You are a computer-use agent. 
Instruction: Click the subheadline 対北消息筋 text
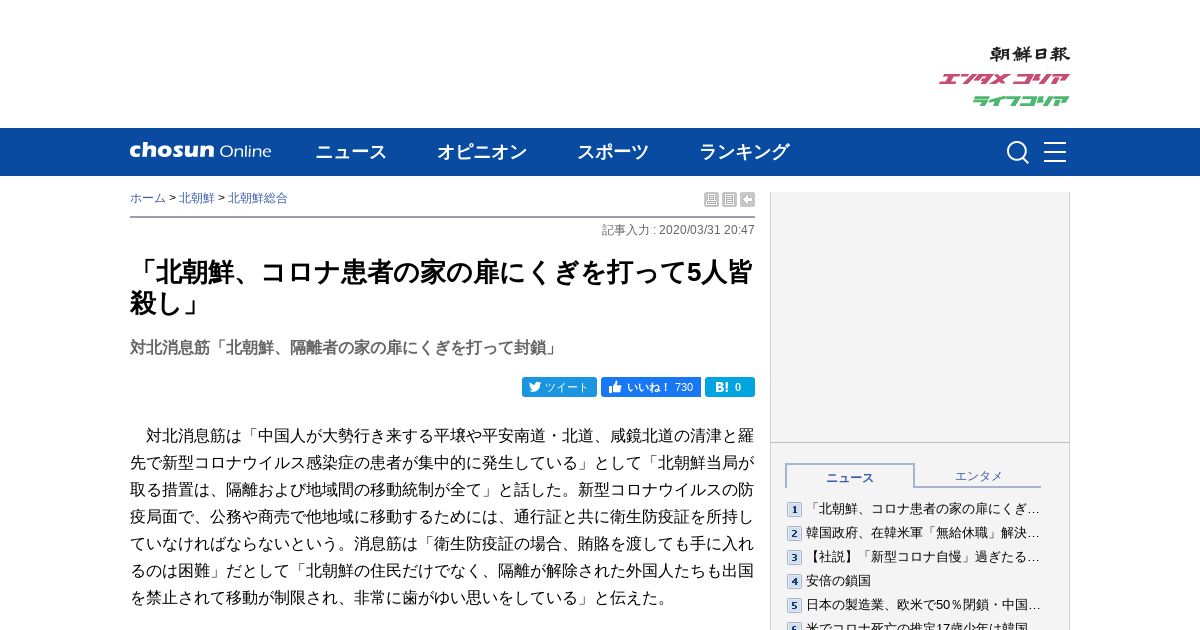pyautogui.click(x=345, y=347)
